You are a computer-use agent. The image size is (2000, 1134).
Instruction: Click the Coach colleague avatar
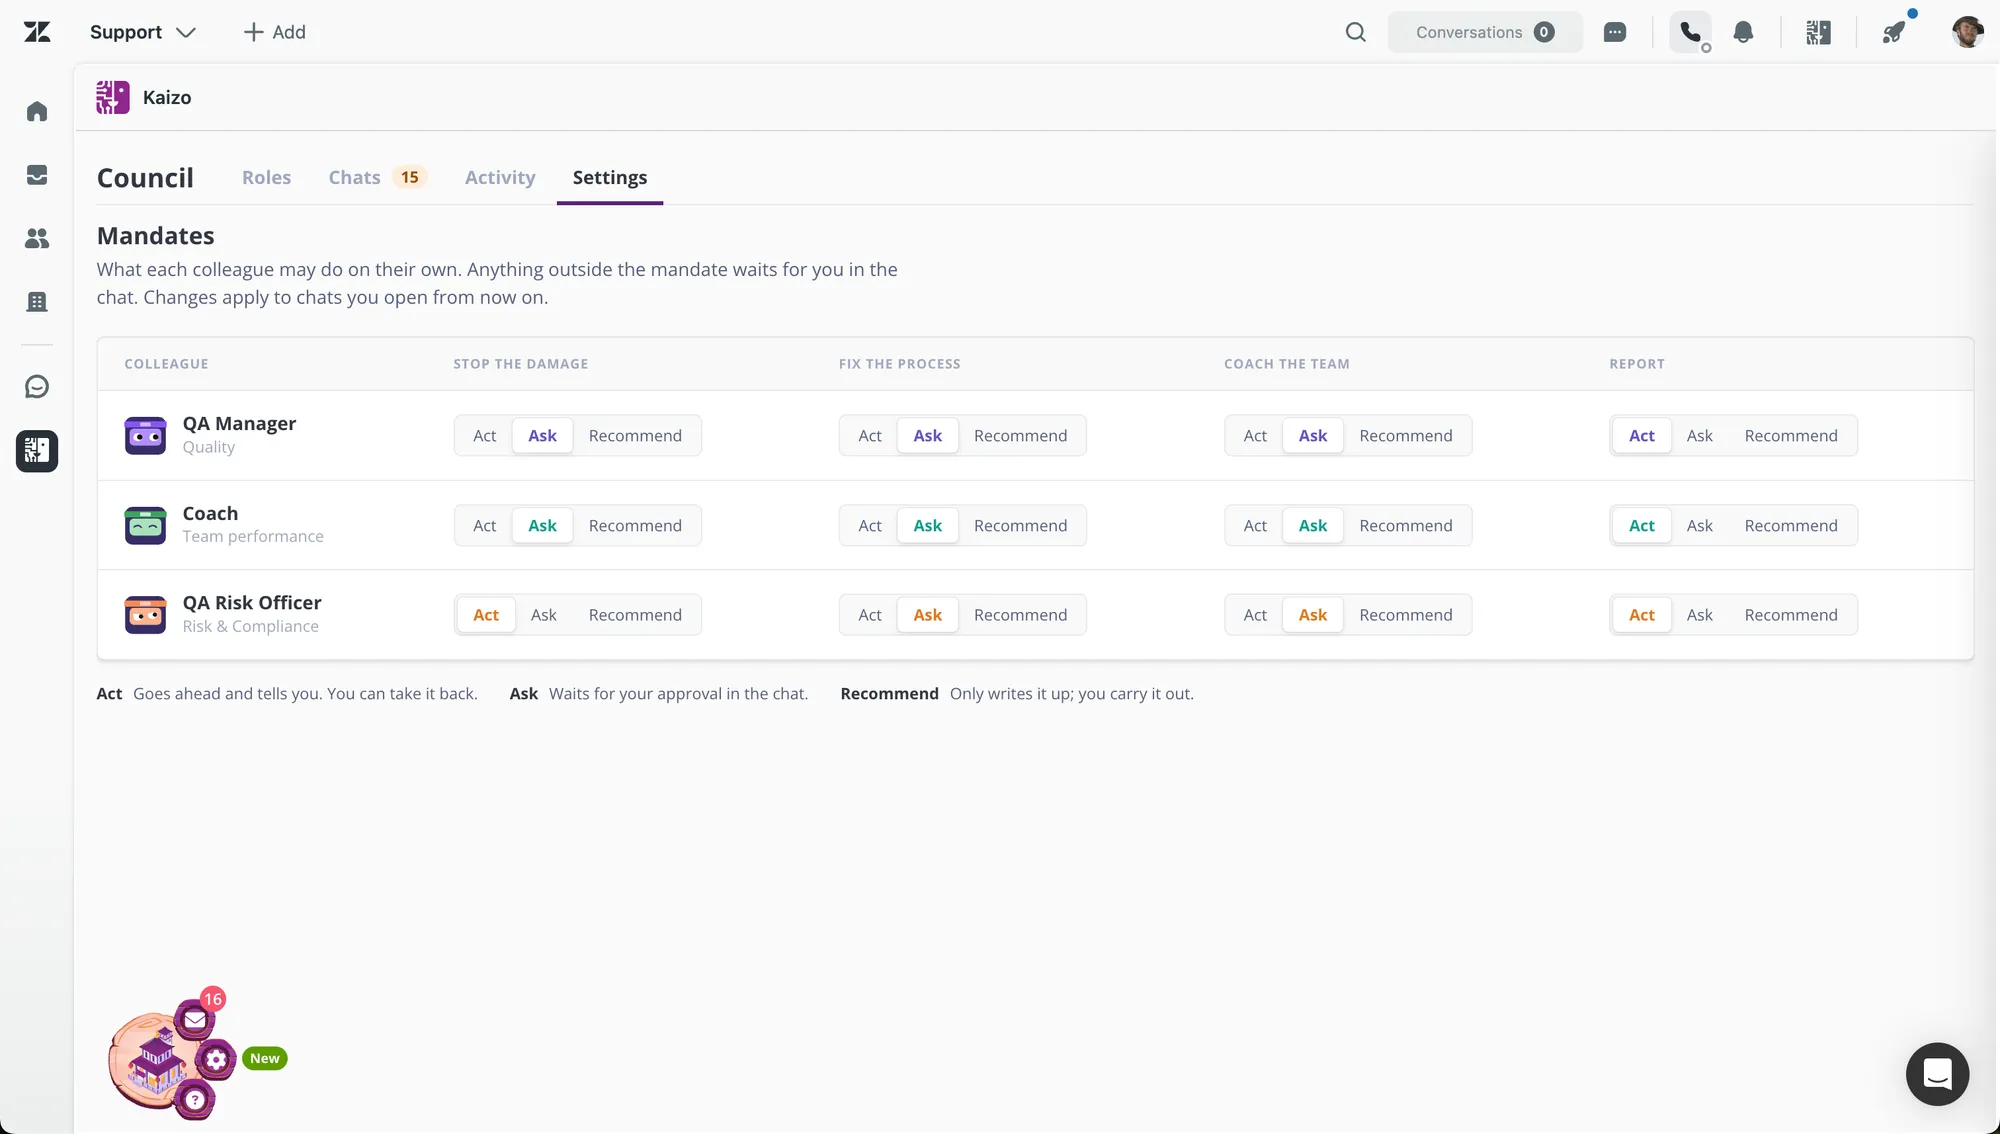tap(145, 526)
